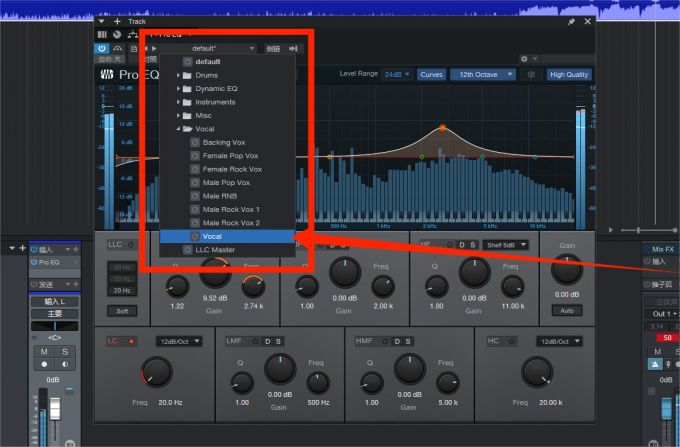The width and height of the screenshot is (680, 447).
Task: Open dropdown arrow beside the gear
Action: pyautogui.click(x=535, y=59)
